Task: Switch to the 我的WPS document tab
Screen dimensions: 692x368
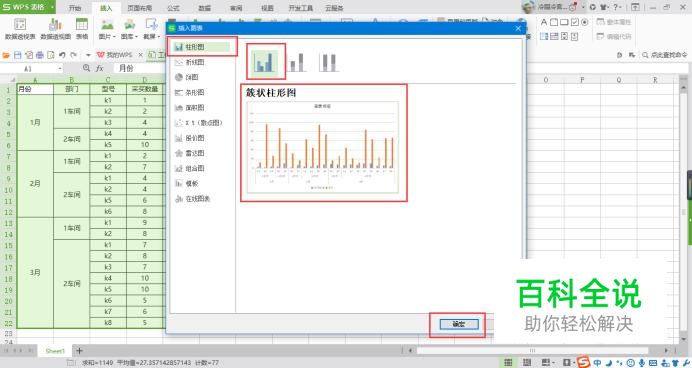Action: tap(115, 55)
